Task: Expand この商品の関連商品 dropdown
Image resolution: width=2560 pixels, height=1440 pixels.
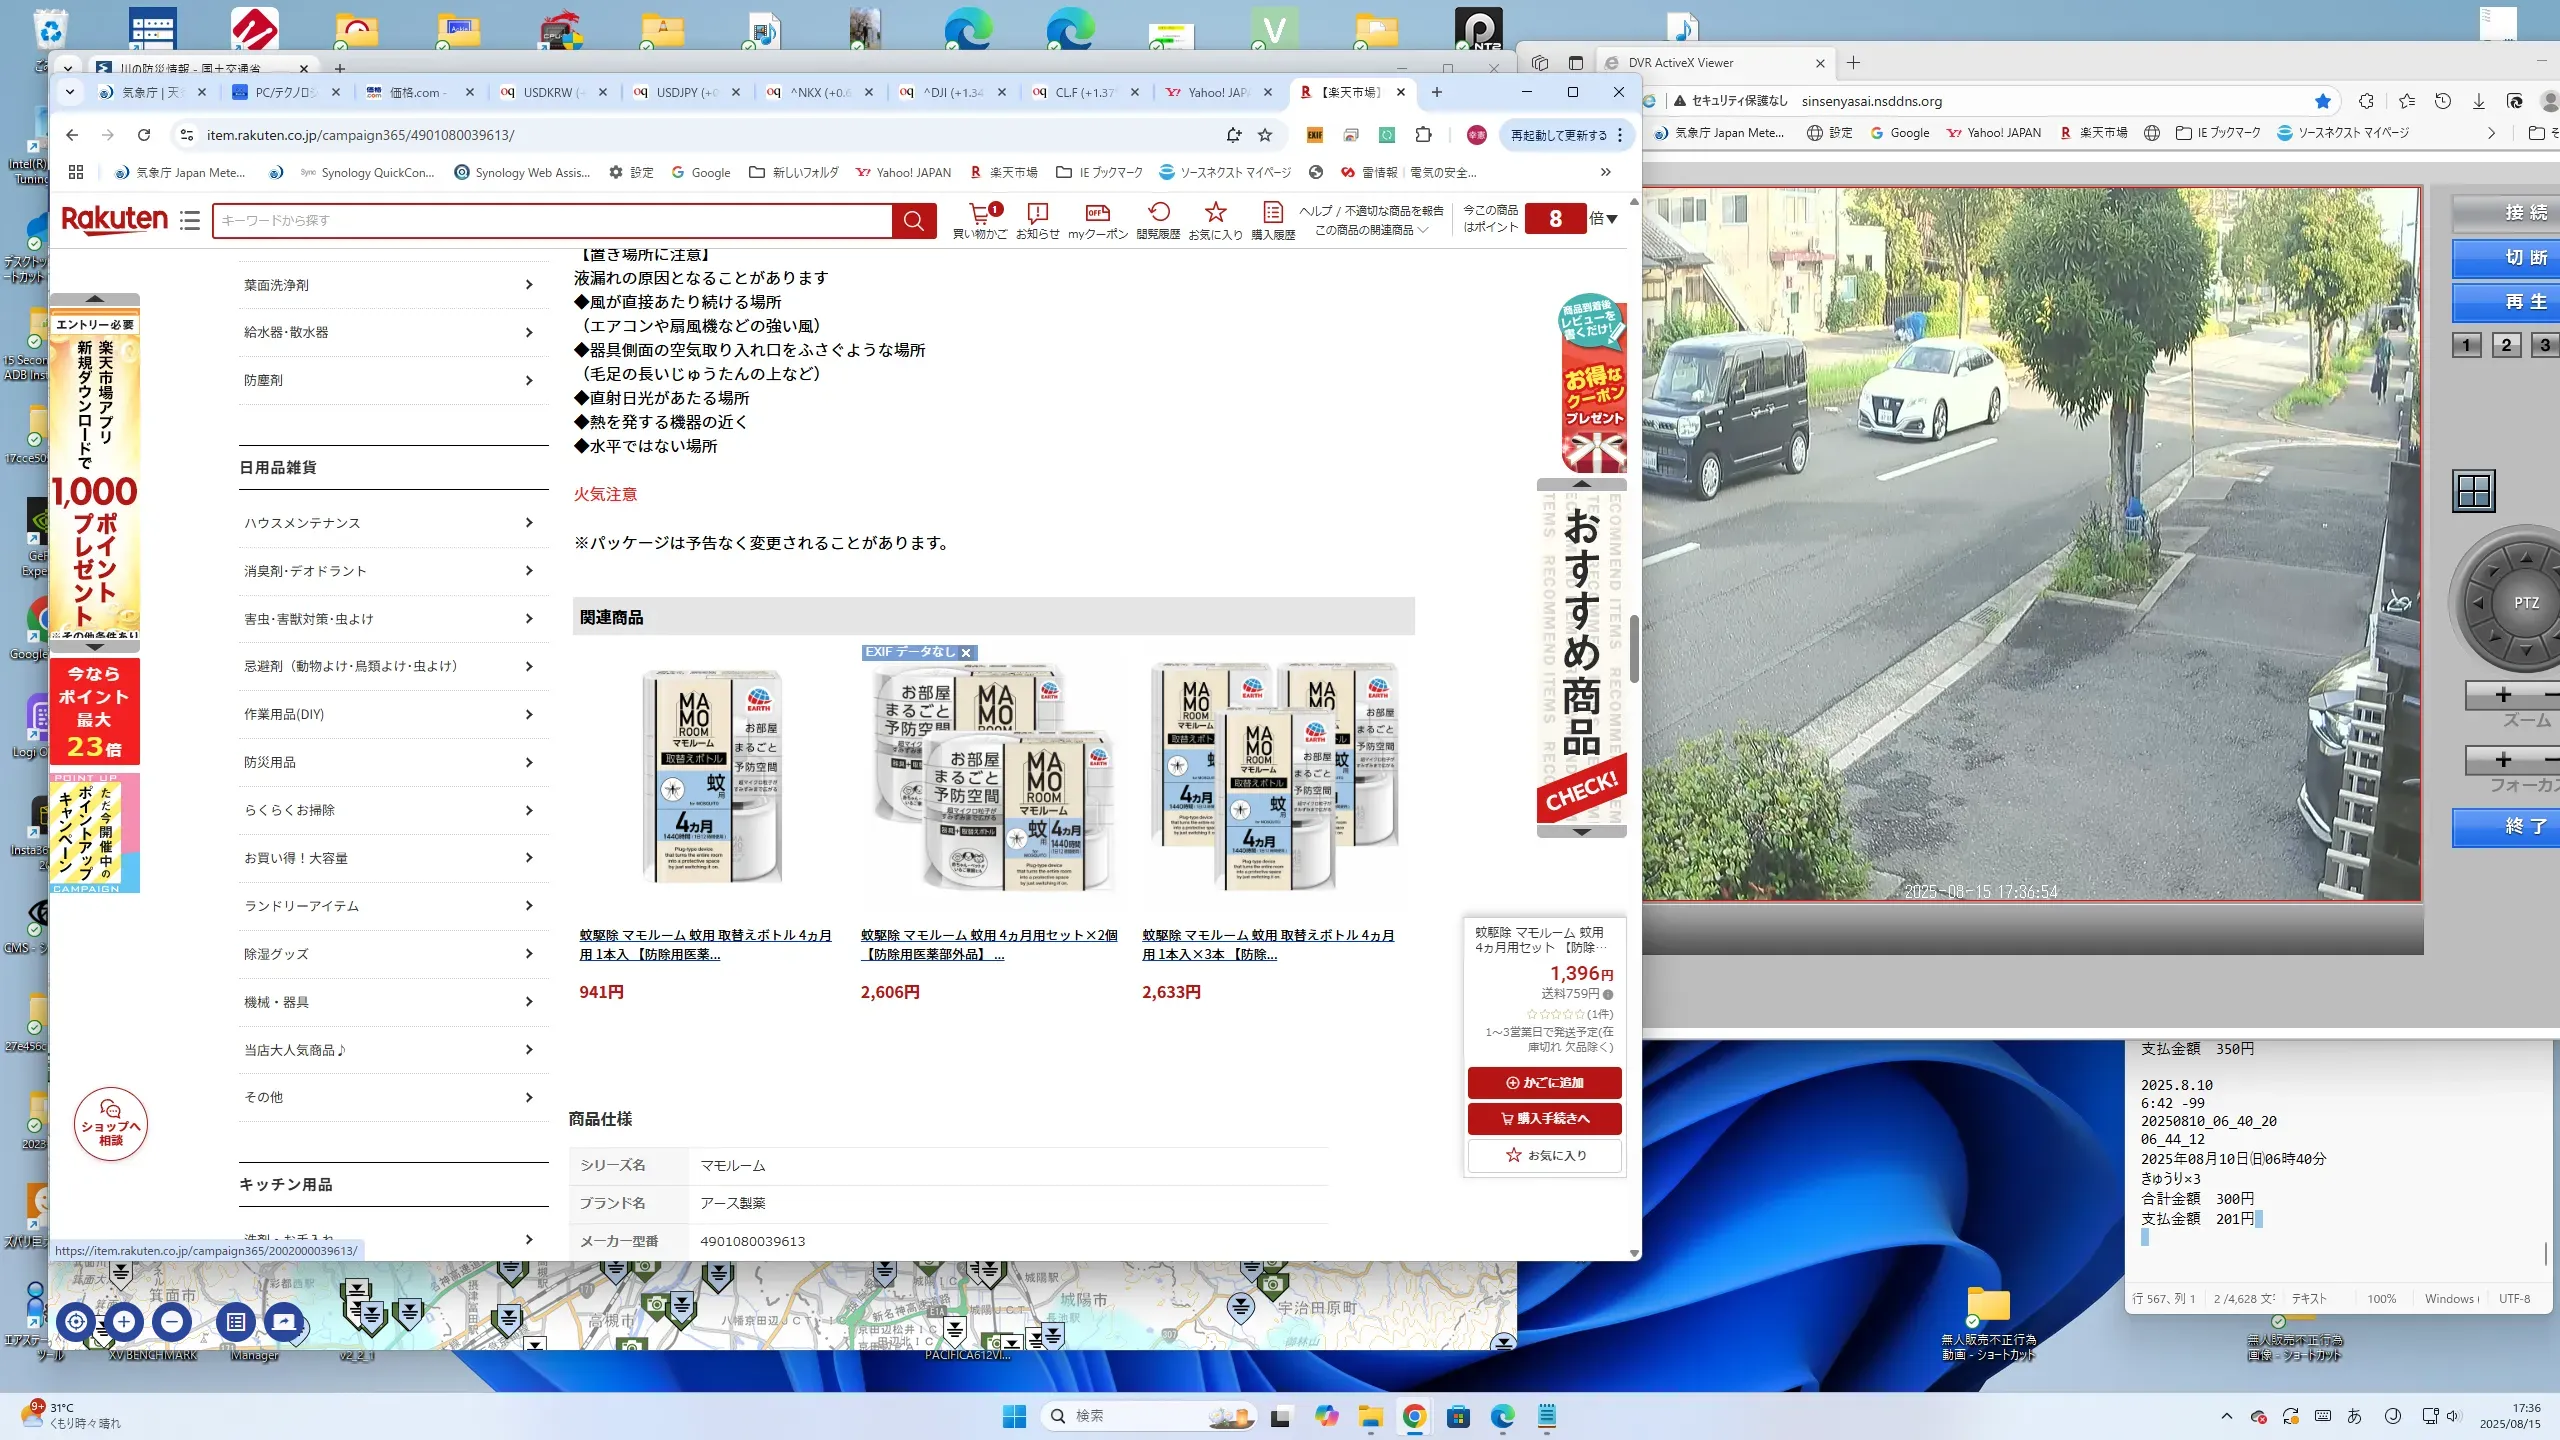Action: 1371,230
